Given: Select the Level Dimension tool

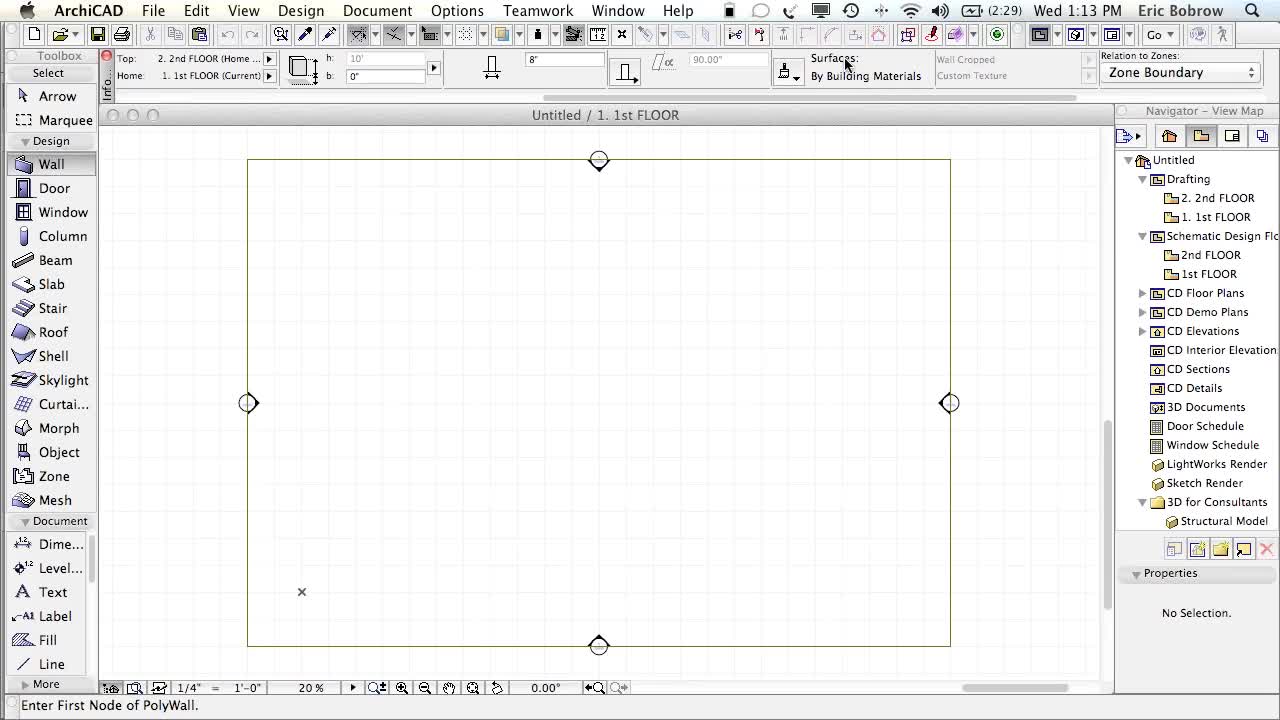Looking at the screenshot, I should pyautogui.click(x=48, y=568).
